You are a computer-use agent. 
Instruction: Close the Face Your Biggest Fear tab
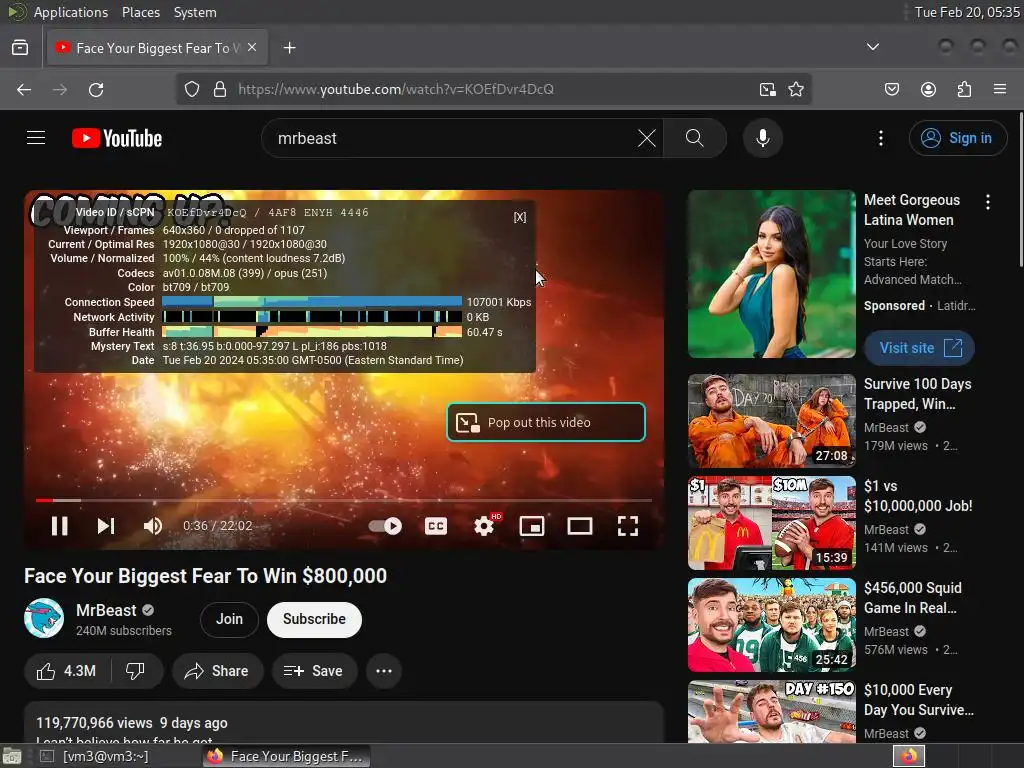coord(252,48)
